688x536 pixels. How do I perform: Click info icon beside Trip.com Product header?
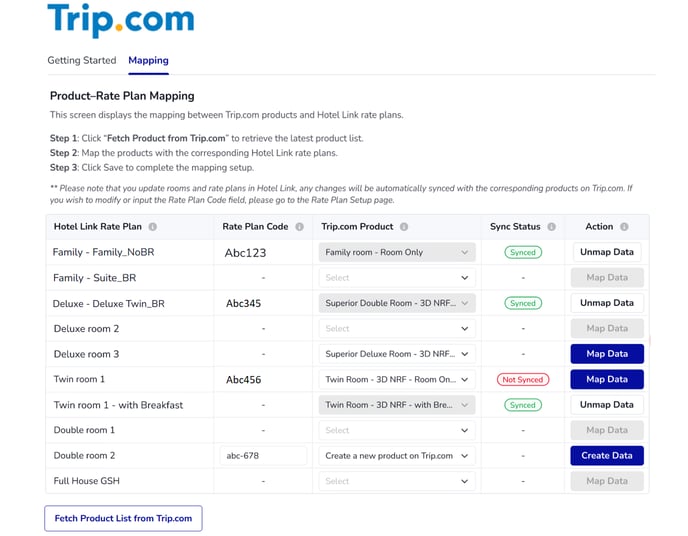404,227
